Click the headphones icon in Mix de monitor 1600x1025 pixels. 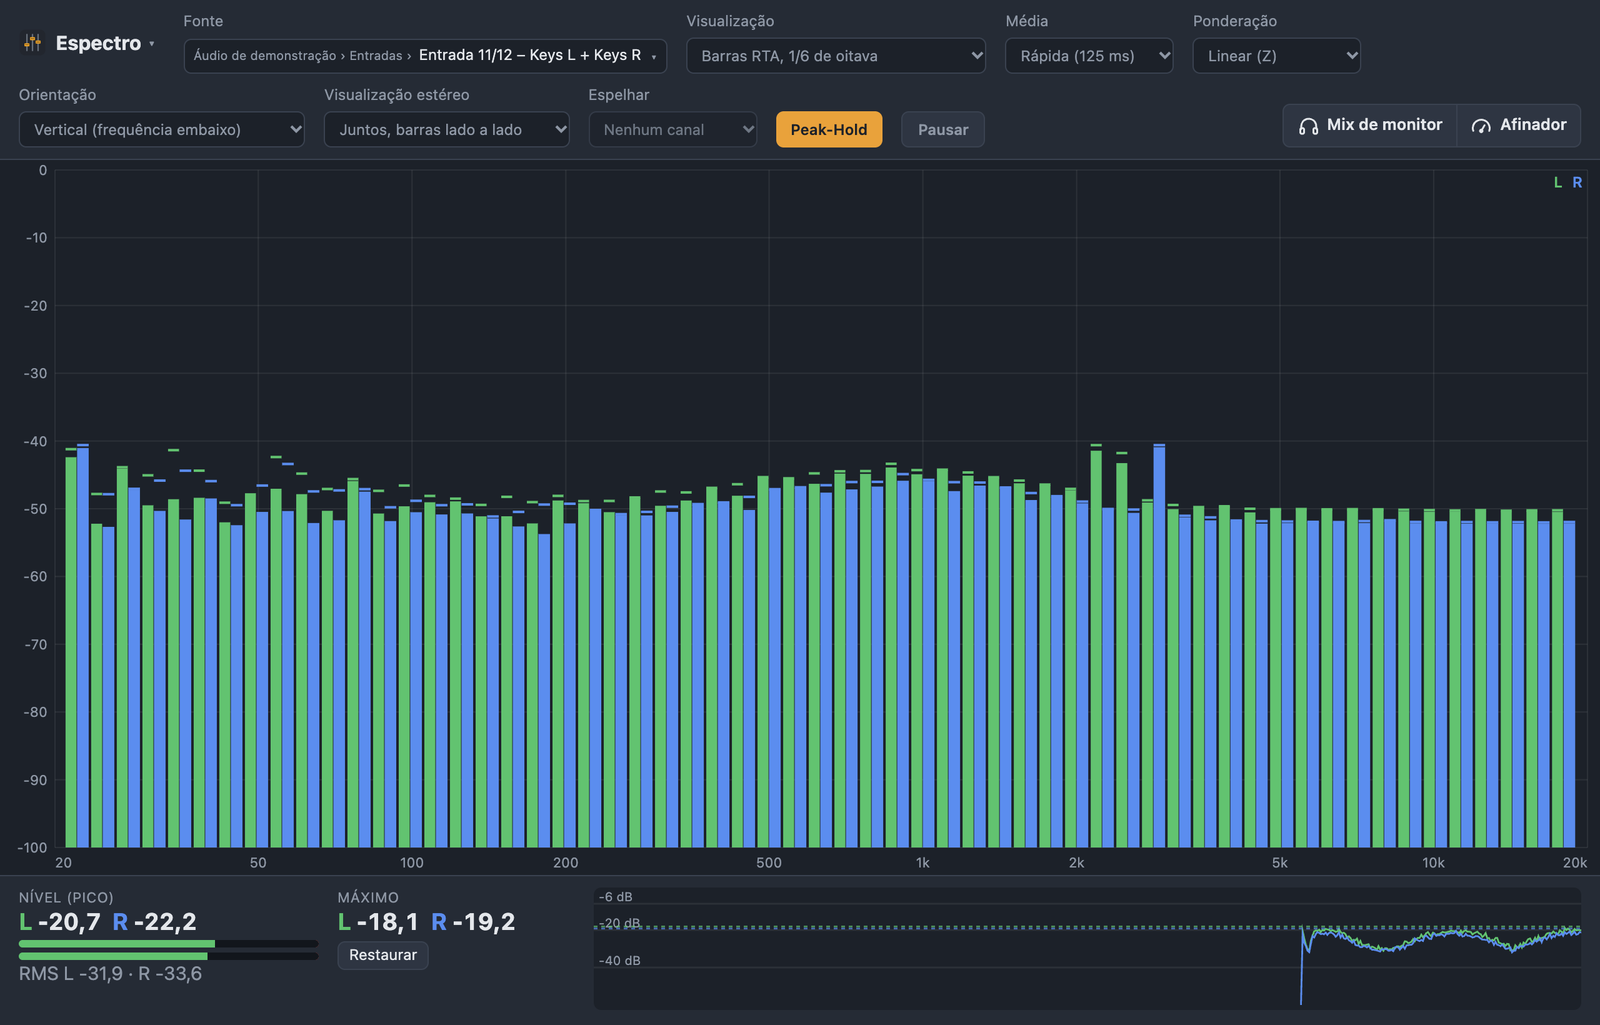pos(1308,126)
